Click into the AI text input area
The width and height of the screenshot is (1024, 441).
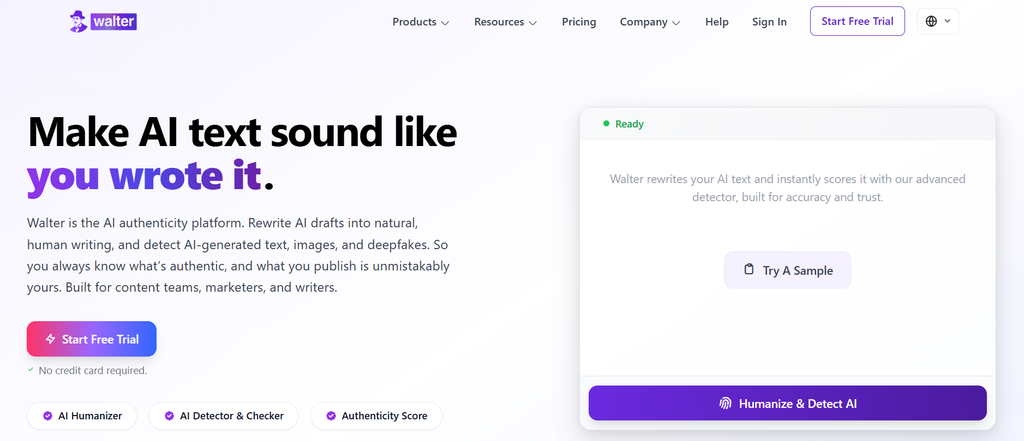click(788, 258)
